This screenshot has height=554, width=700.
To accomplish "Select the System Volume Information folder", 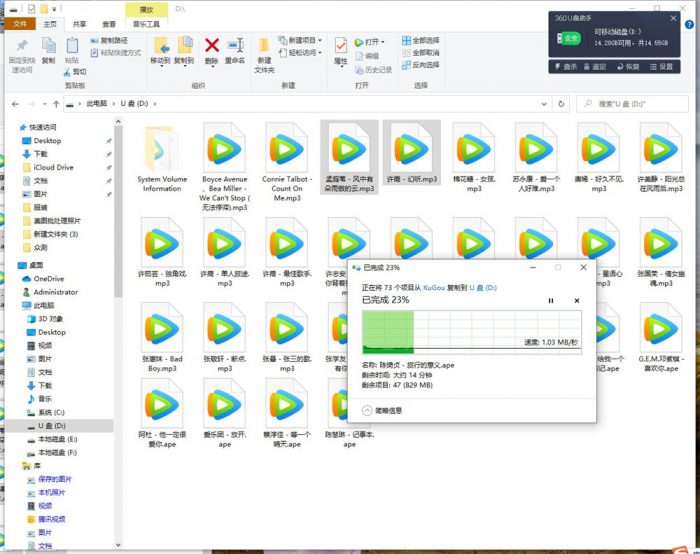I will [161, 159].
